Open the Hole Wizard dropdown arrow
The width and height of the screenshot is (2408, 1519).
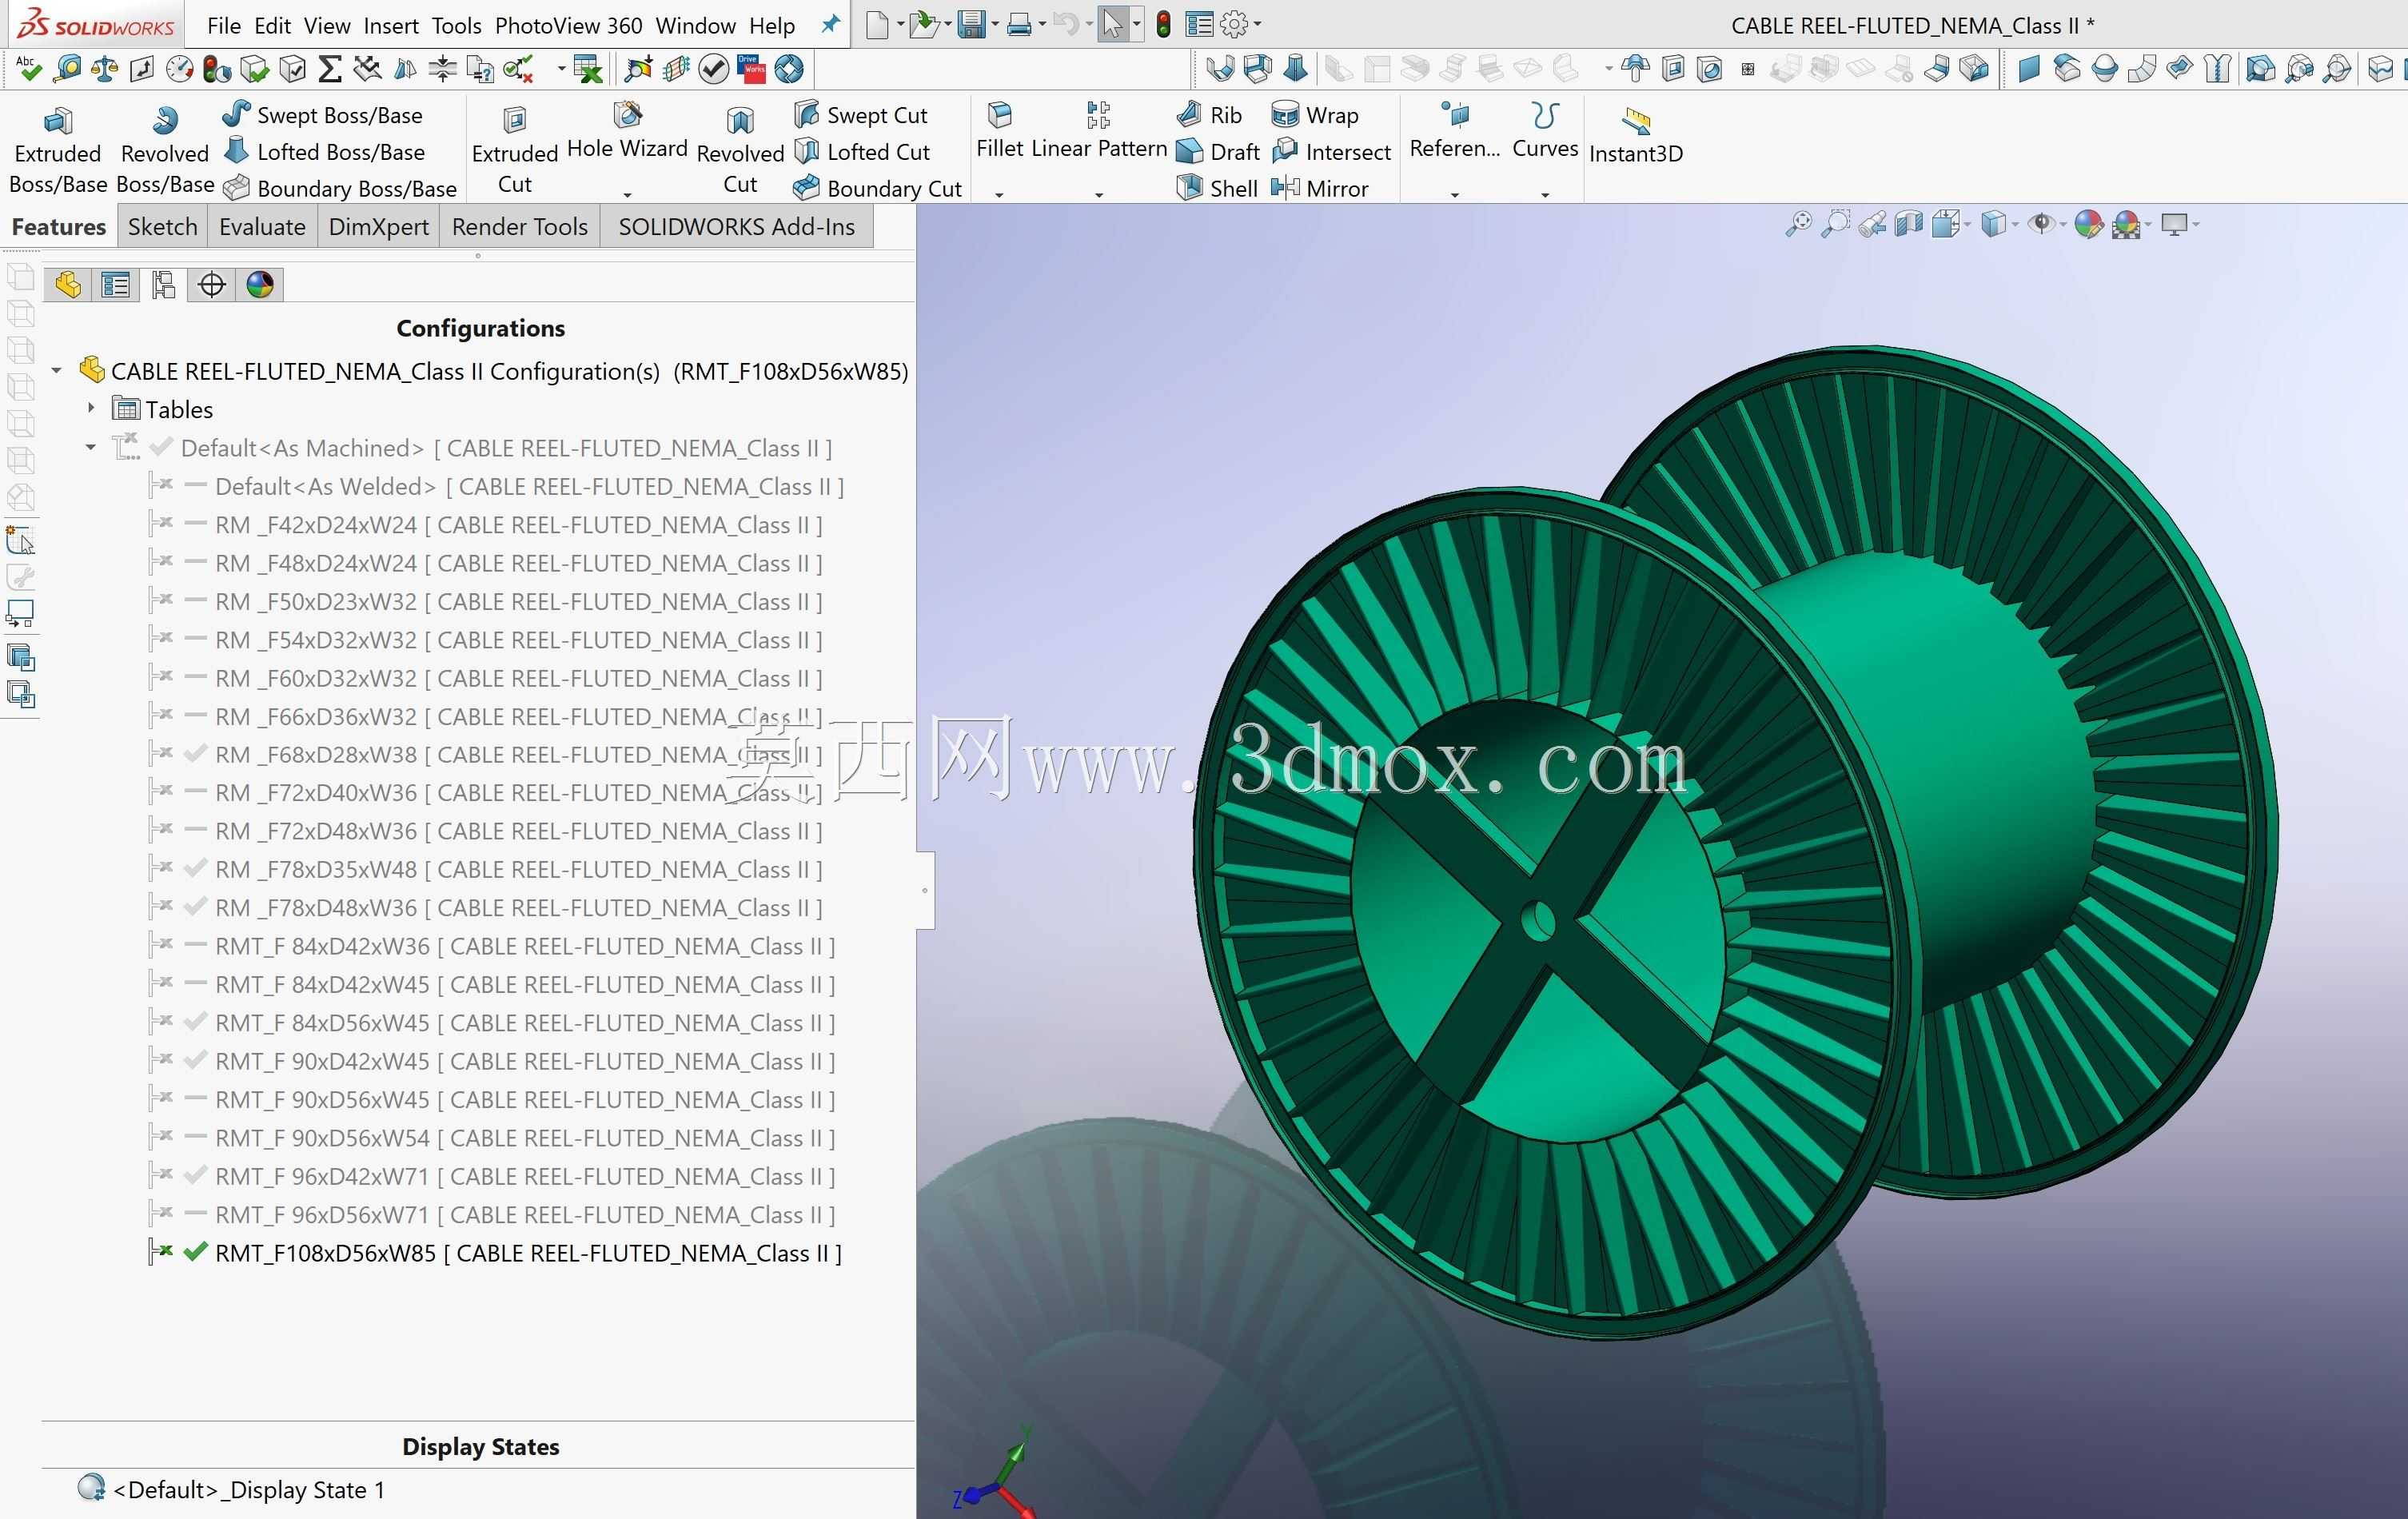627,194
